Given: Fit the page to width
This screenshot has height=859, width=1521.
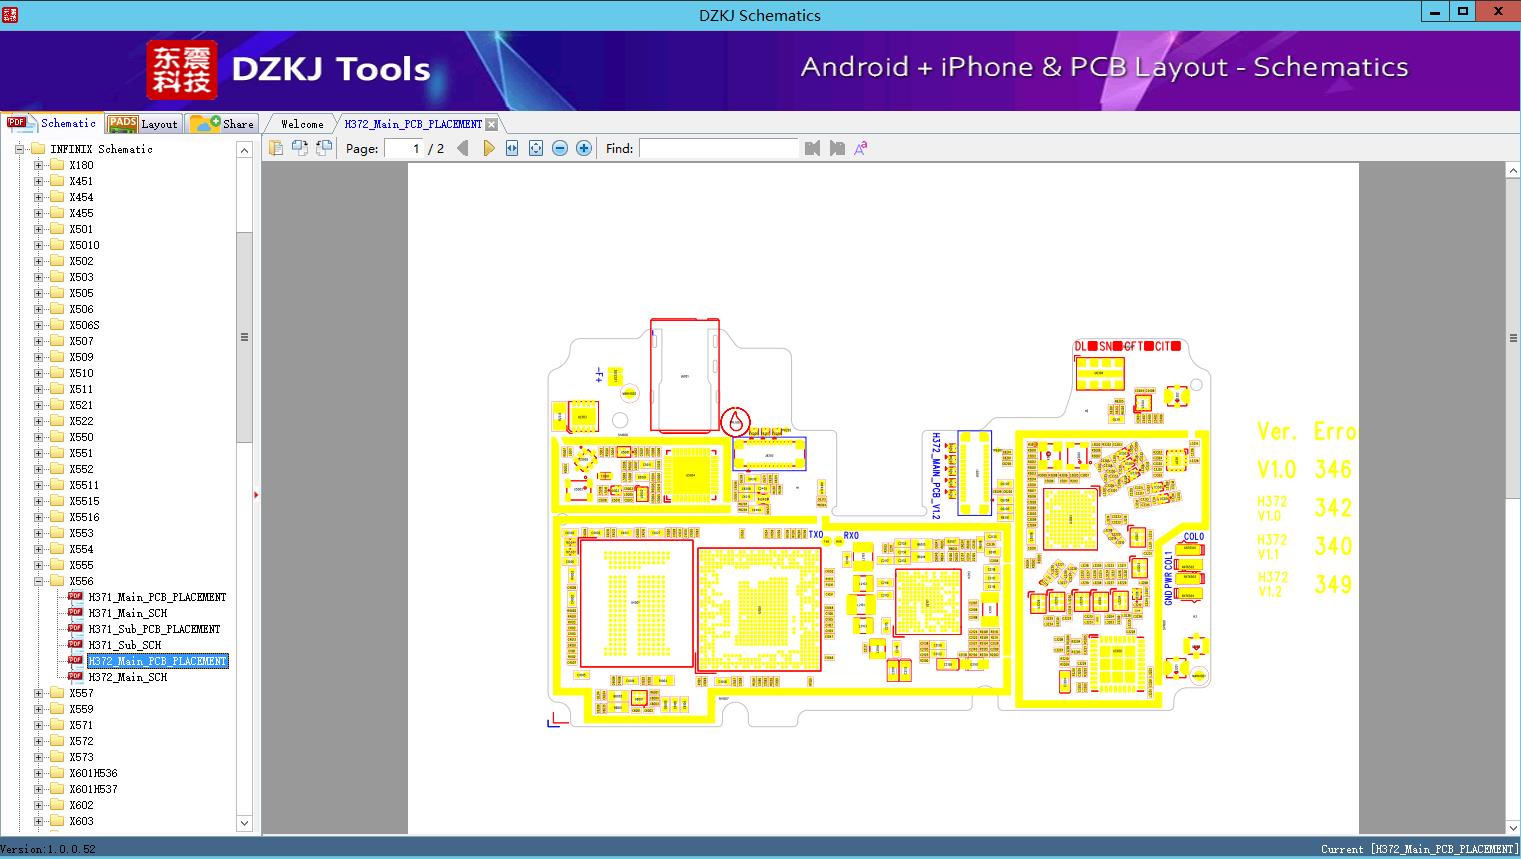Looking at the screenshot, I should [512, 148].
